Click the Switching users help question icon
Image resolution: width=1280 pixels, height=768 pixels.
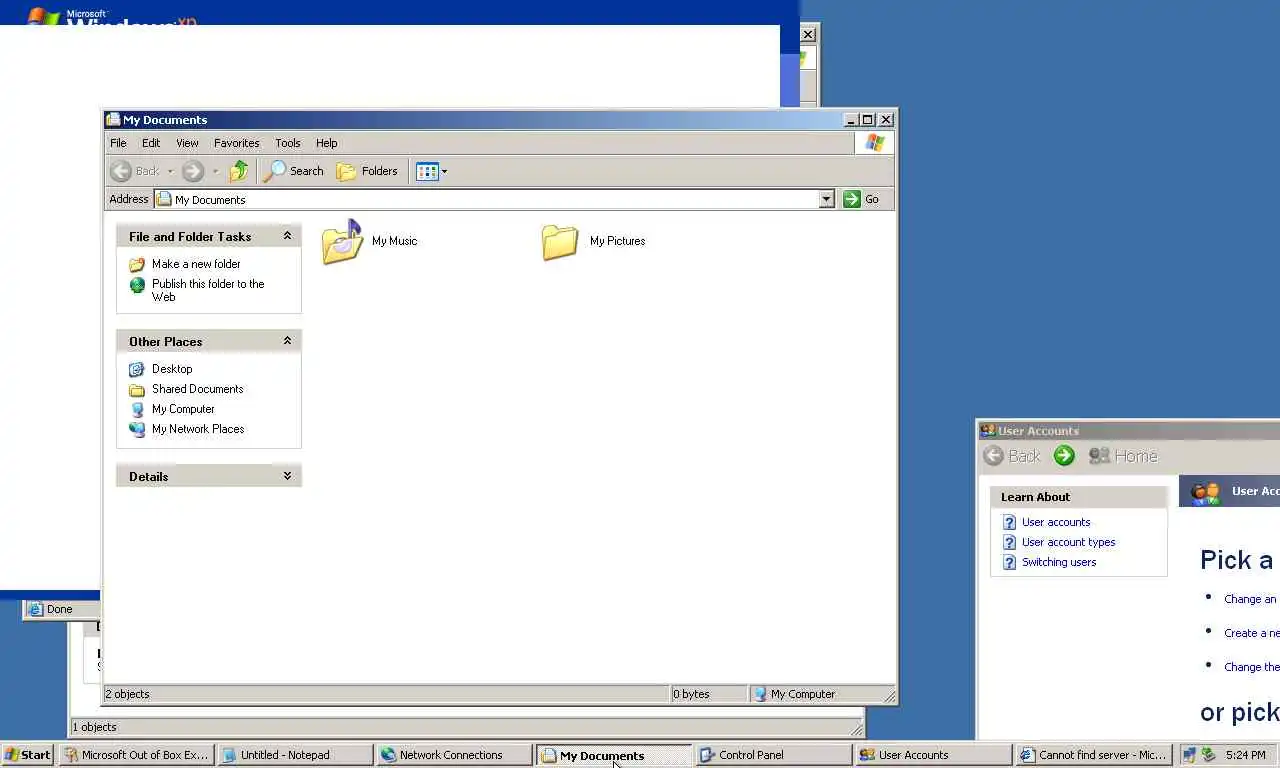pos(1009,562)
